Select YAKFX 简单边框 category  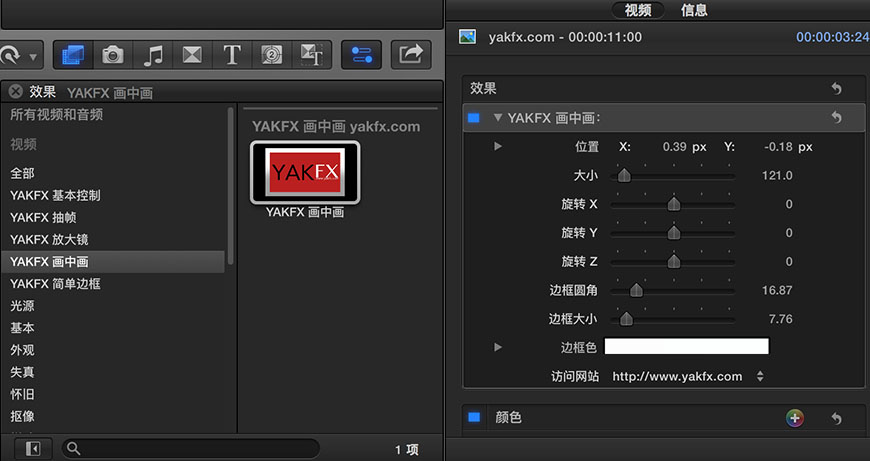pos(55,283)
